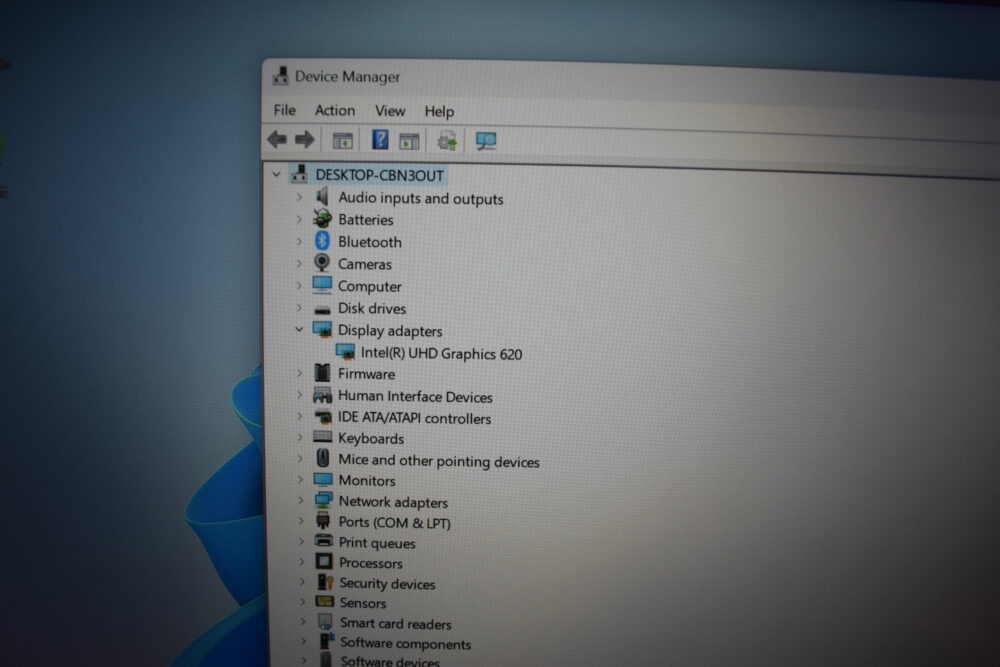The width and height of the screenshot is (1000, 667).
Task: Collapse the DESKTOP-CBN3OUT root node
Action: [x=276, y=173]
